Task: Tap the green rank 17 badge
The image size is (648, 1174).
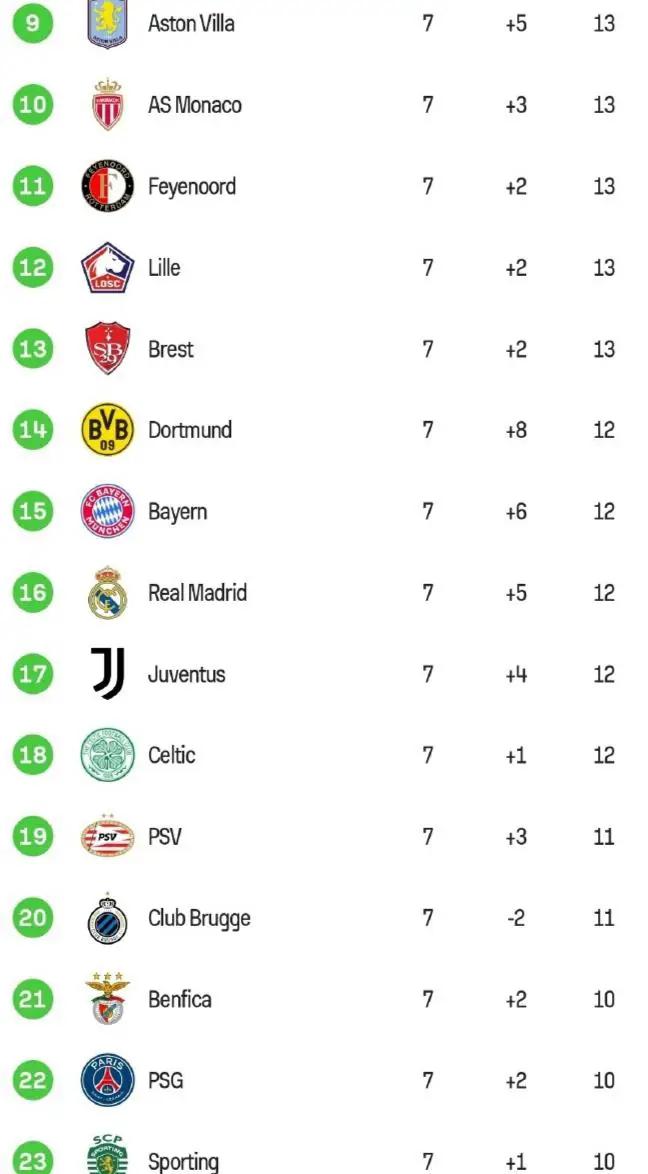Action: click(33, 674)
